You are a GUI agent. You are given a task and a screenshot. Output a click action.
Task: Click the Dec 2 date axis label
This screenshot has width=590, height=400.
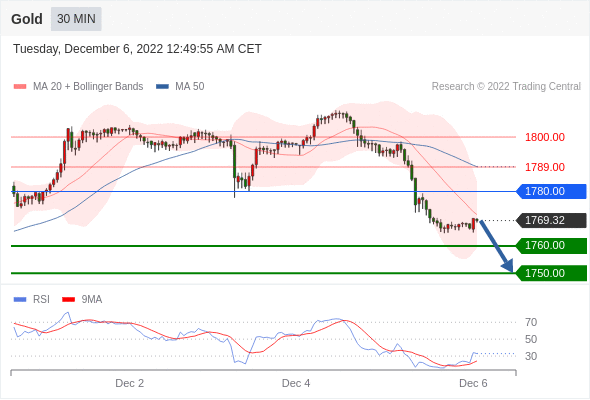click(x=129, y=383)
